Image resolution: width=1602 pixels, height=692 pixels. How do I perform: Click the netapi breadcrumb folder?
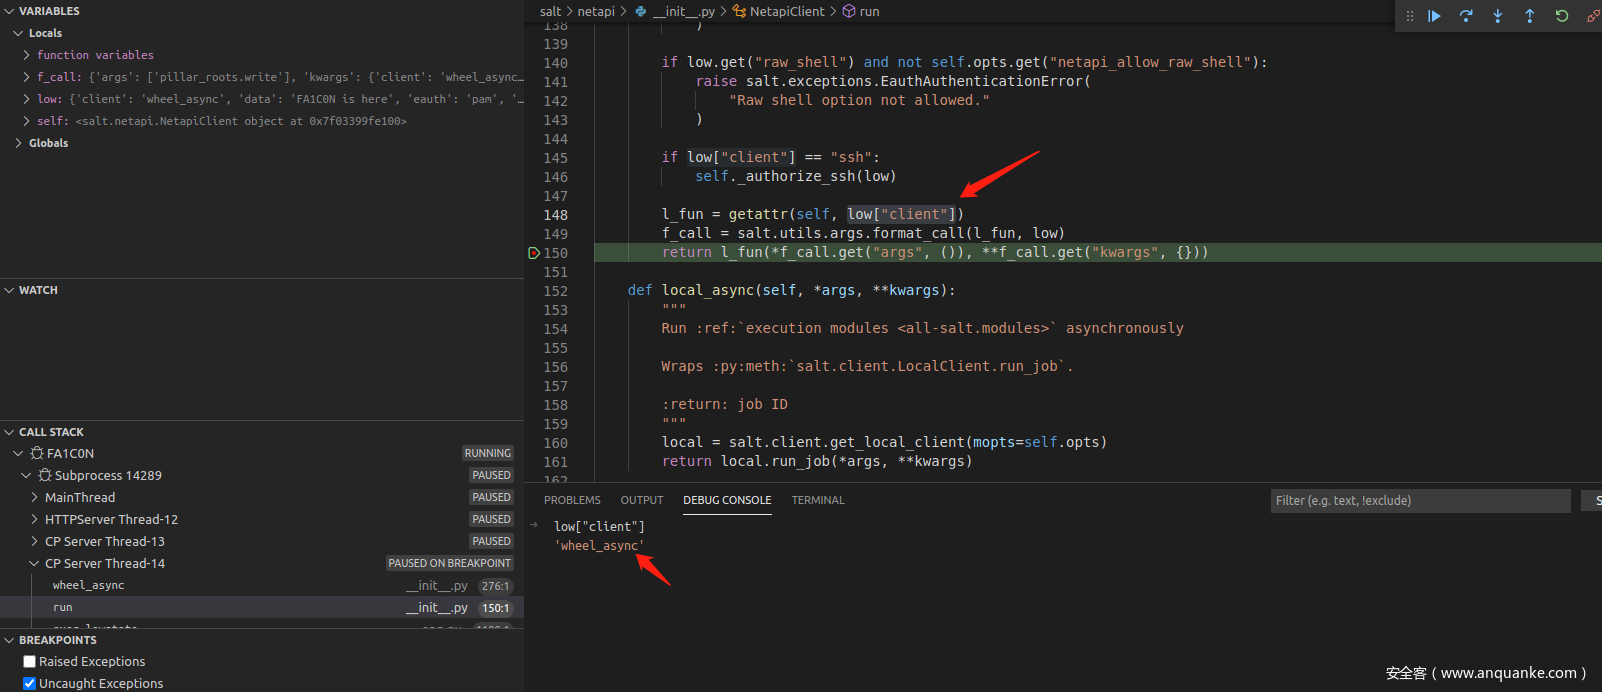[x=596, y=11]
